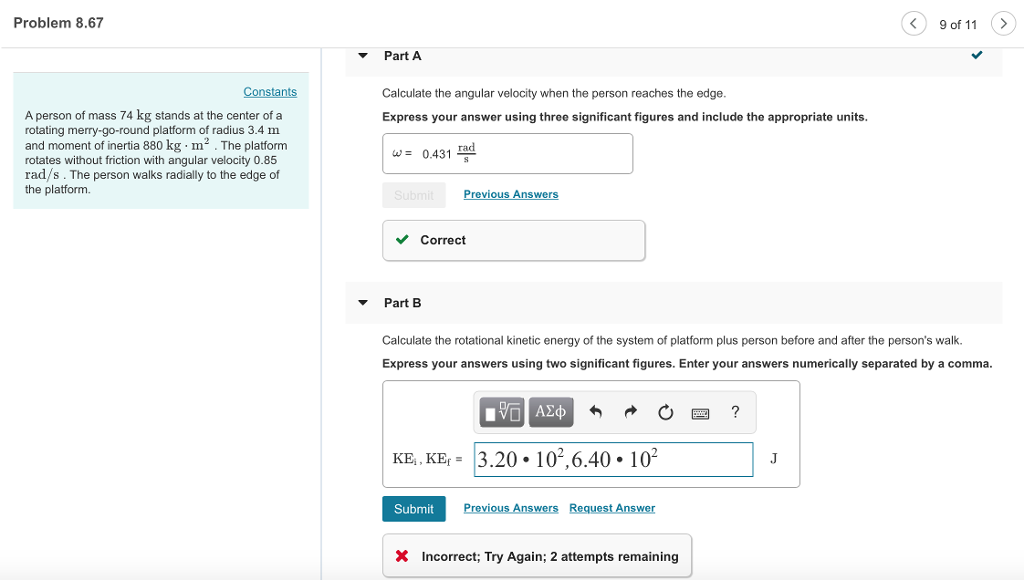
Task: Open the Constants link
Action: point(270,91)
